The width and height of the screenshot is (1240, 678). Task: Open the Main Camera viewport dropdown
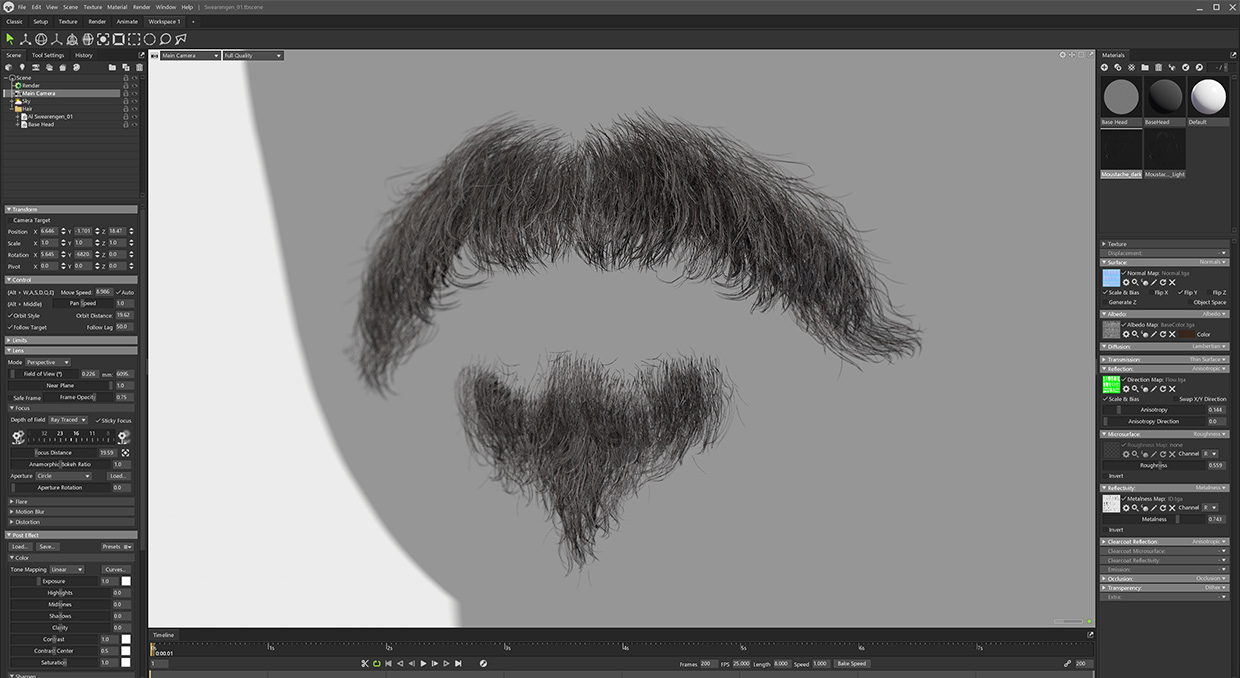click(189, 56)
